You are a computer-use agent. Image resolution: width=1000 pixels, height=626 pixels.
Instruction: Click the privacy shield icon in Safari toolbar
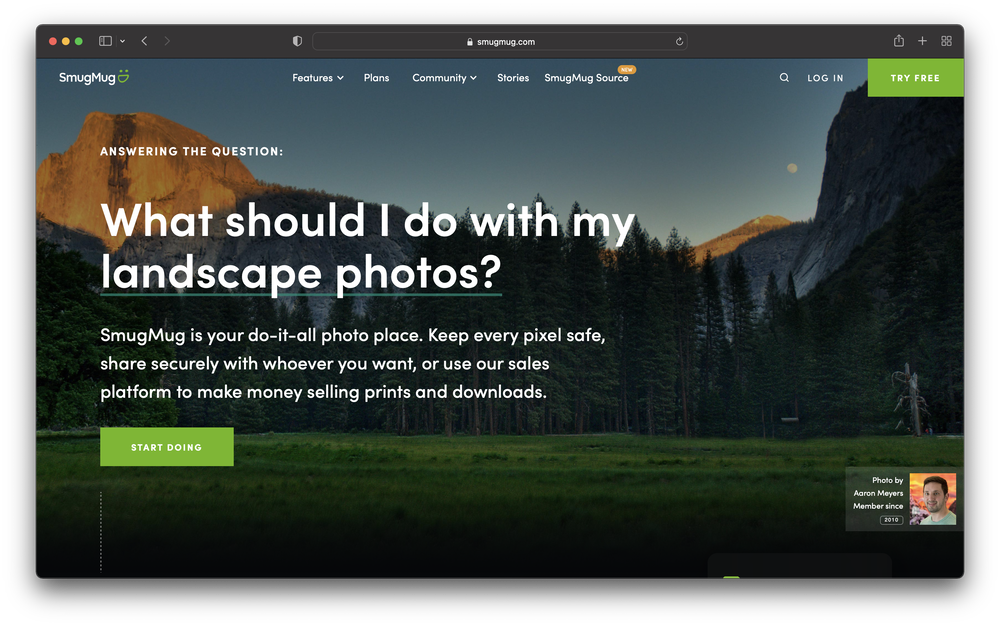[296, 41]
